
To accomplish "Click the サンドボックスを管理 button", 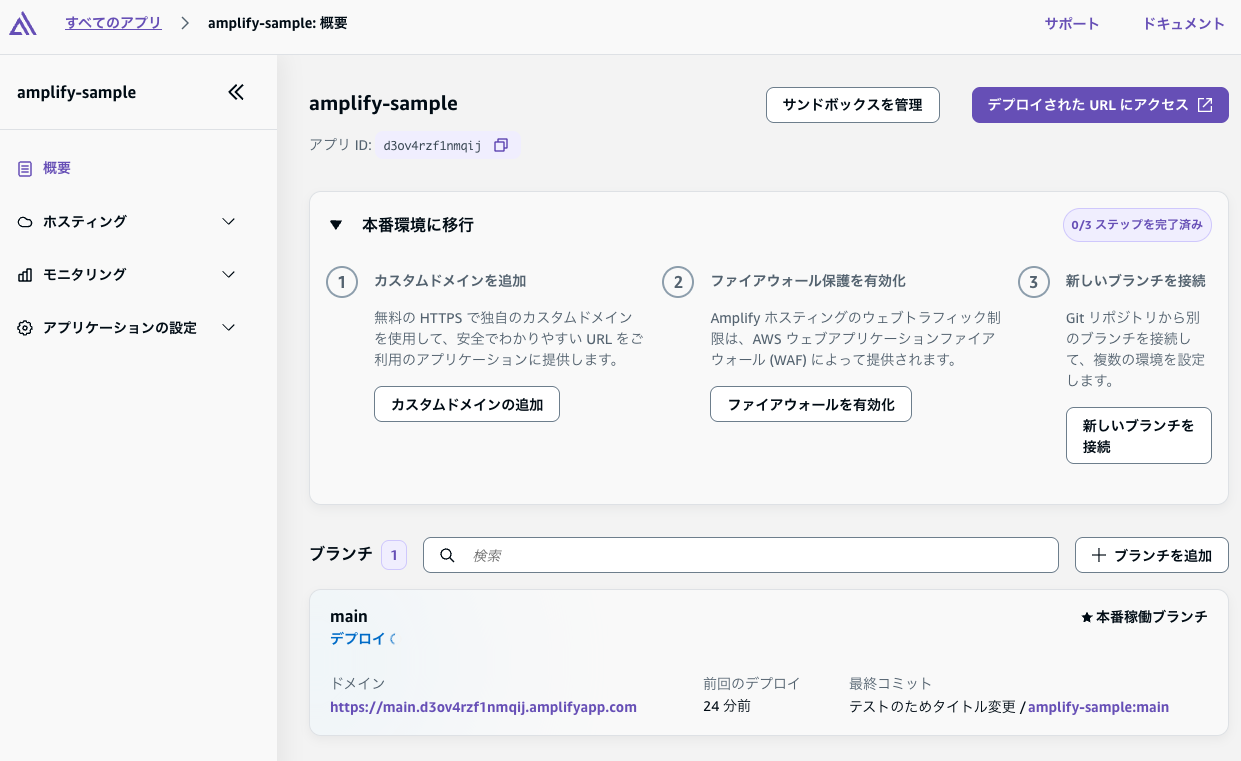I will point(852,105).
